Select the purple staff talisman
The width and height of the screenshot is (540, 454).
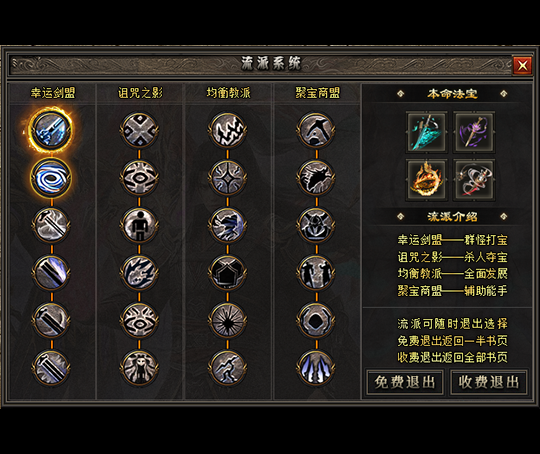tap(474, 132)
